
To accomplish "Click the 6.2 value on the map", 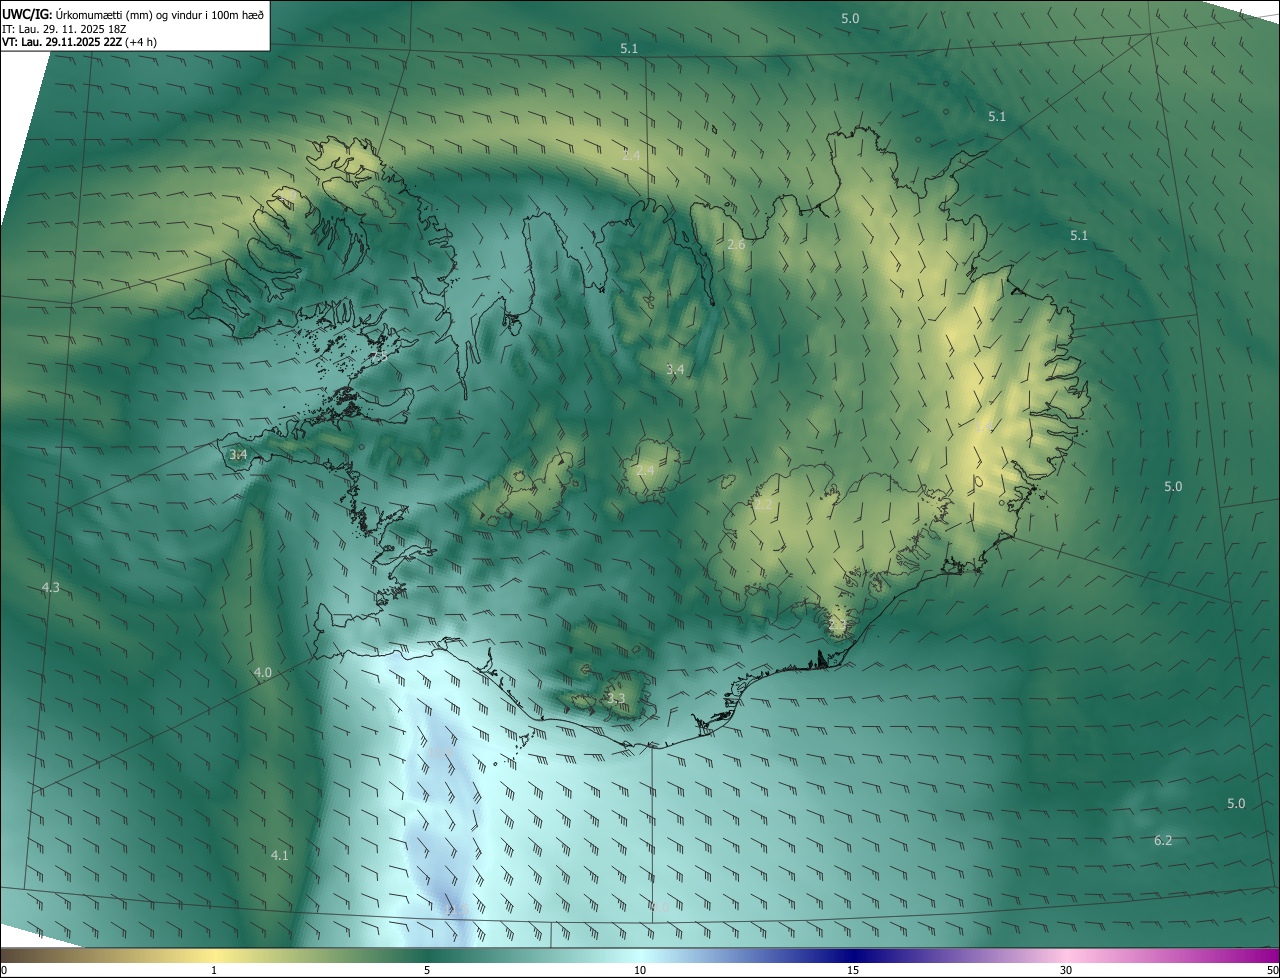I will [x=1163, y=841].
